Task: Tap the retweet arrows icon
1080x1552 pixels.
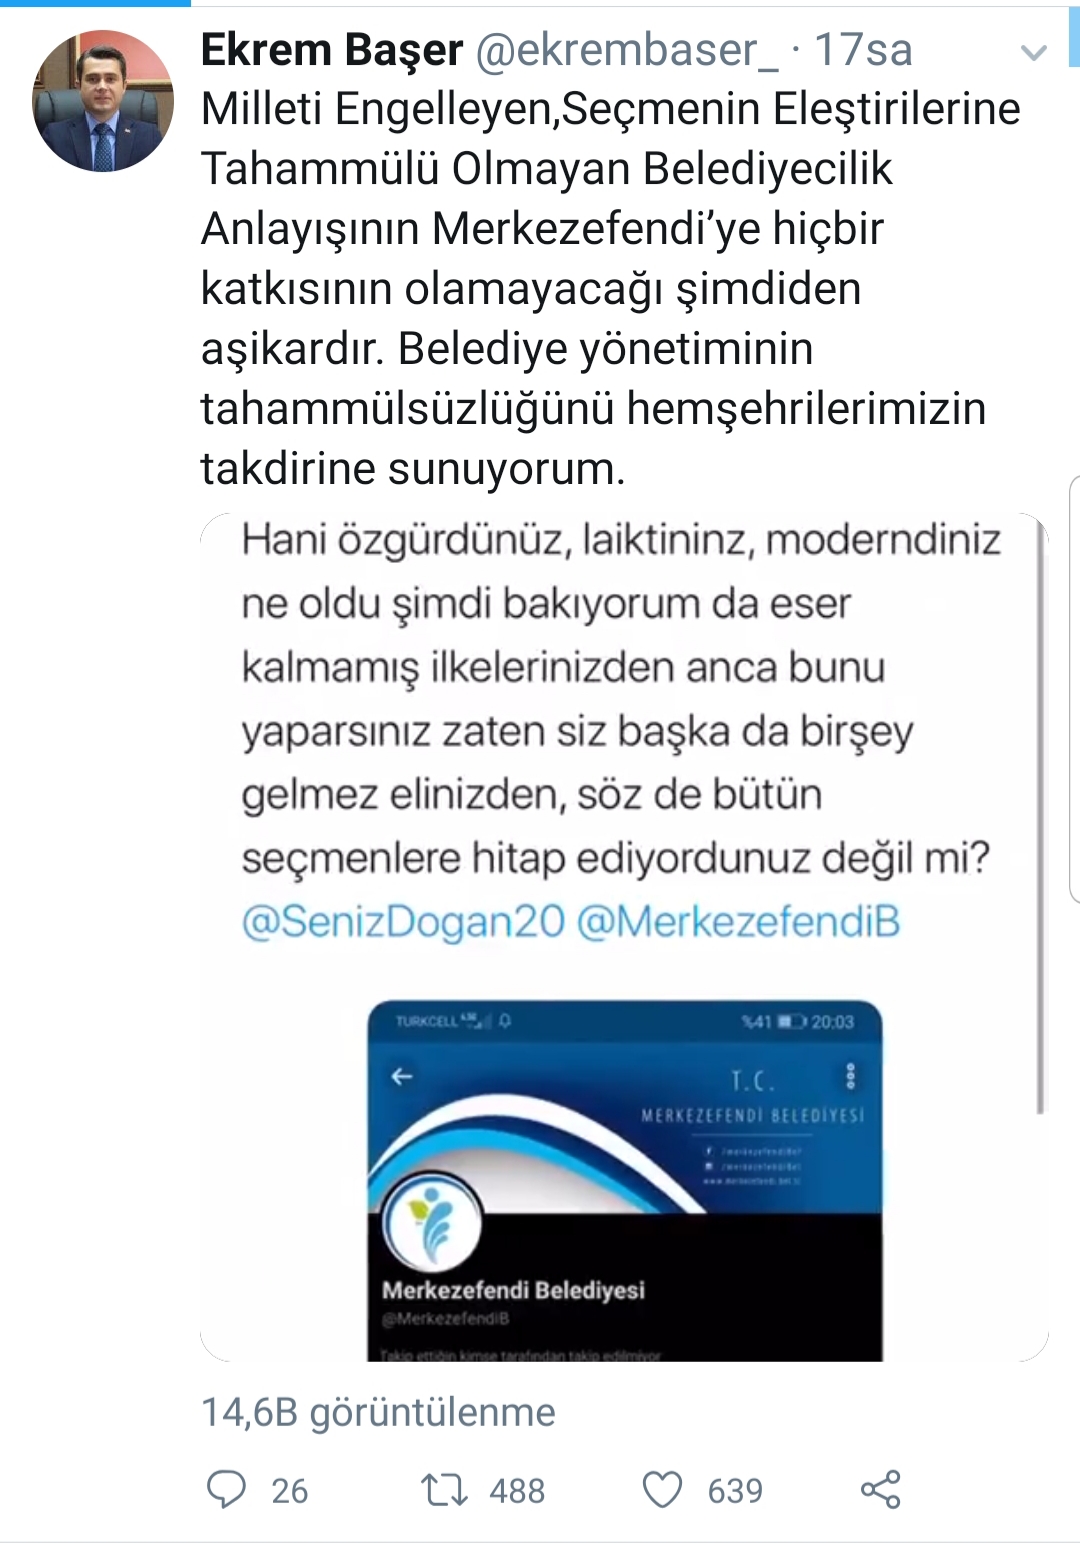Action: click(x=444, y=1490)
